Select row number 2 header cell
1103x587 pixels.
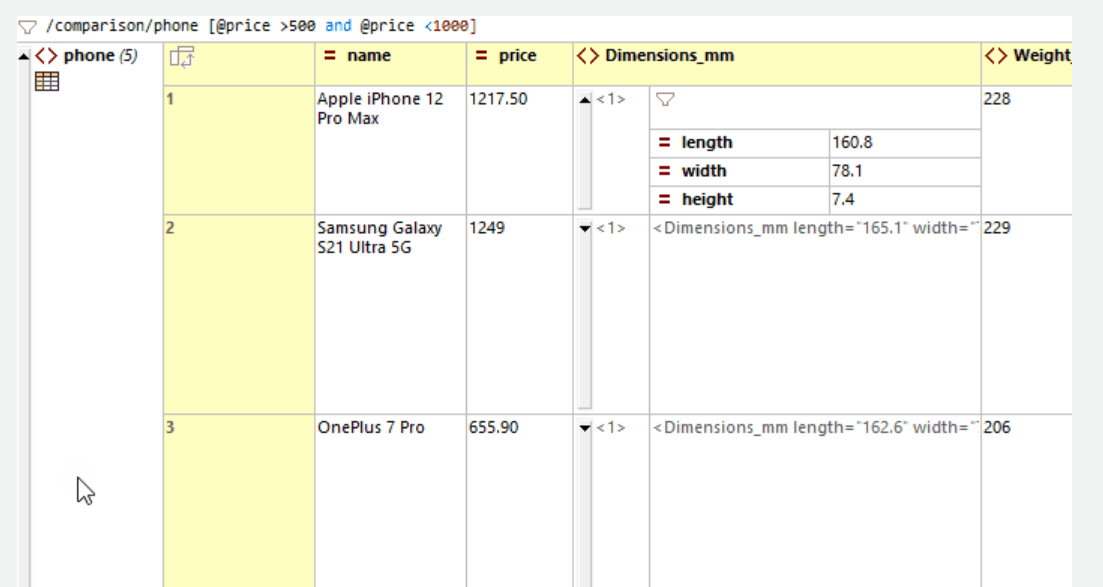(239, 315)
